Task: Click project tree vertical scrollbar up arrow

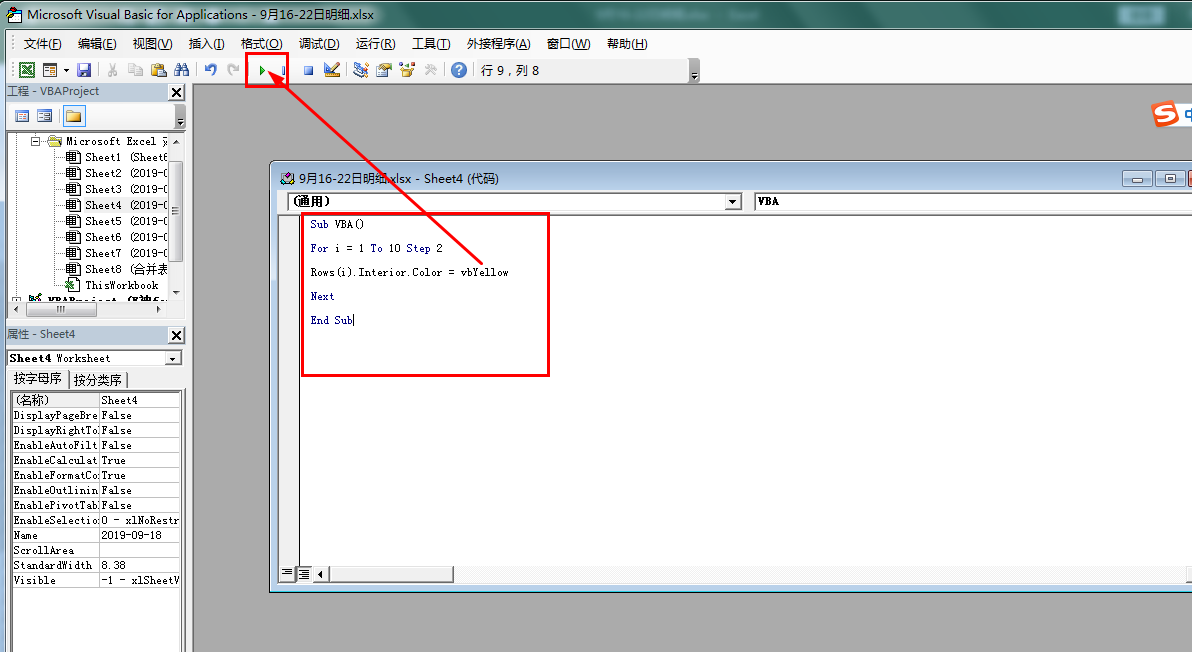Action: 176,142
